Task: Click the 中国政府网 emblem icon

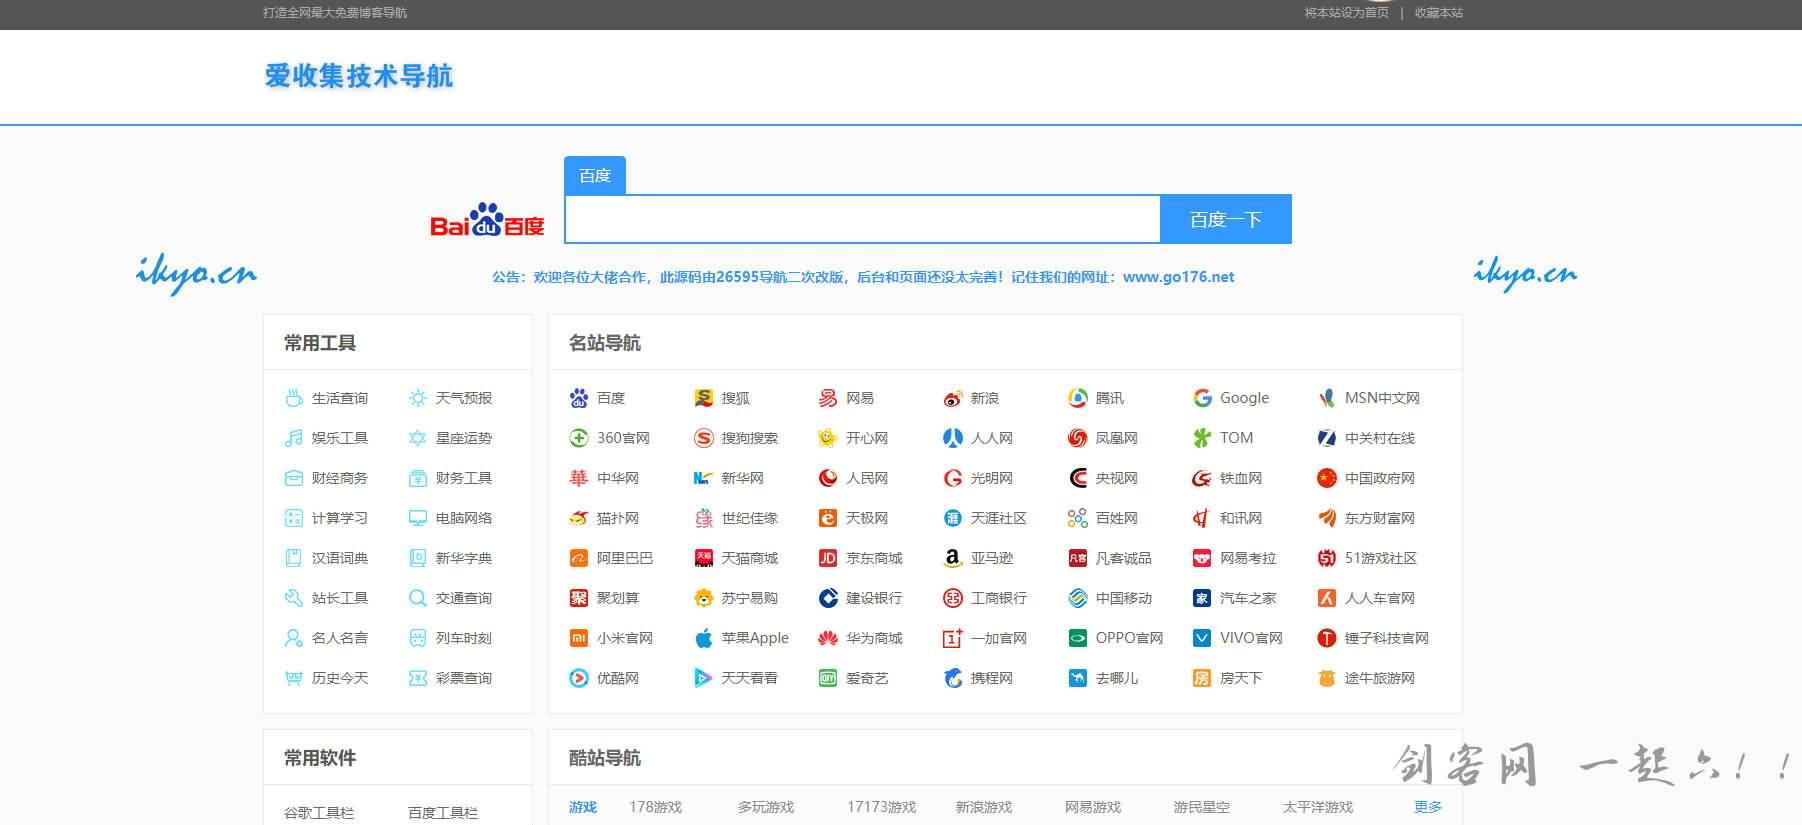Action: (x=1327, y=478)
